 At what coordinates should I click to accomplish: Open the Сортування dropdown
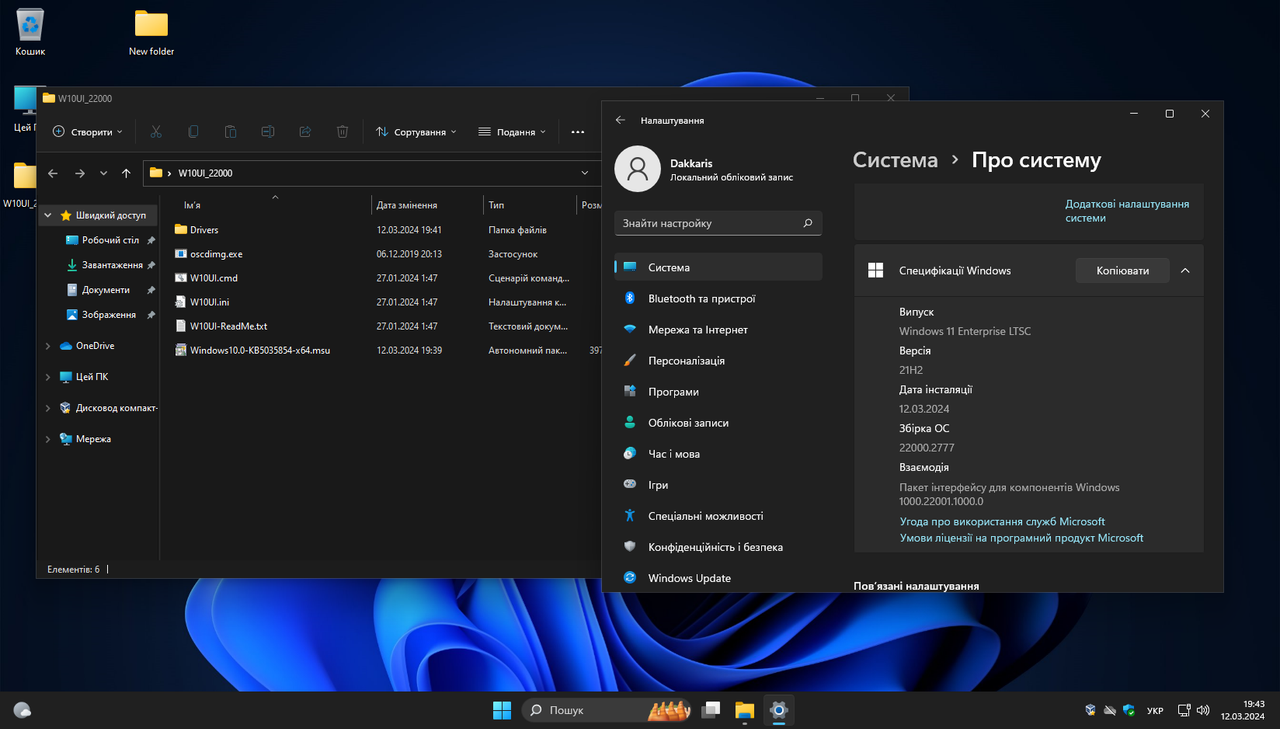pyautogui.click(x=416, y=131)
